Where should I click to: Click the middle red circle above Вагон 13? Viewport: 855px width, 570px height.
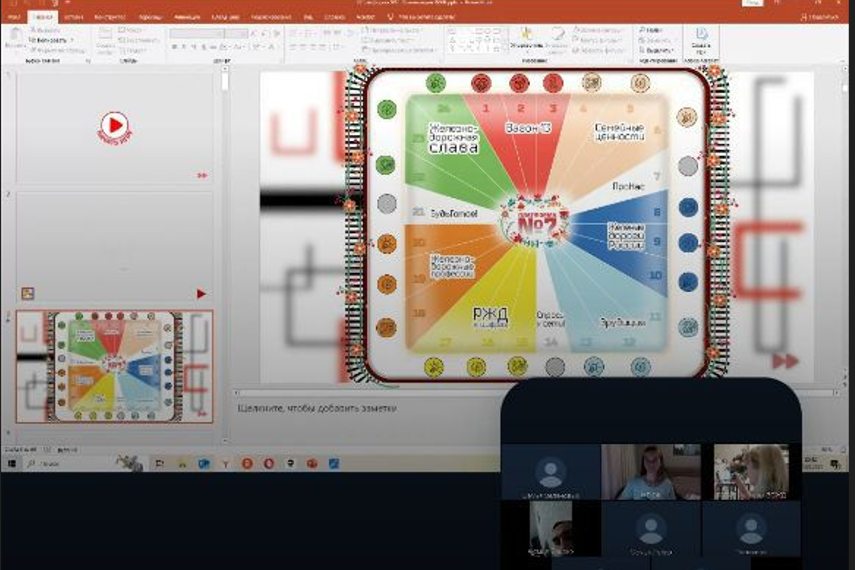518,83
